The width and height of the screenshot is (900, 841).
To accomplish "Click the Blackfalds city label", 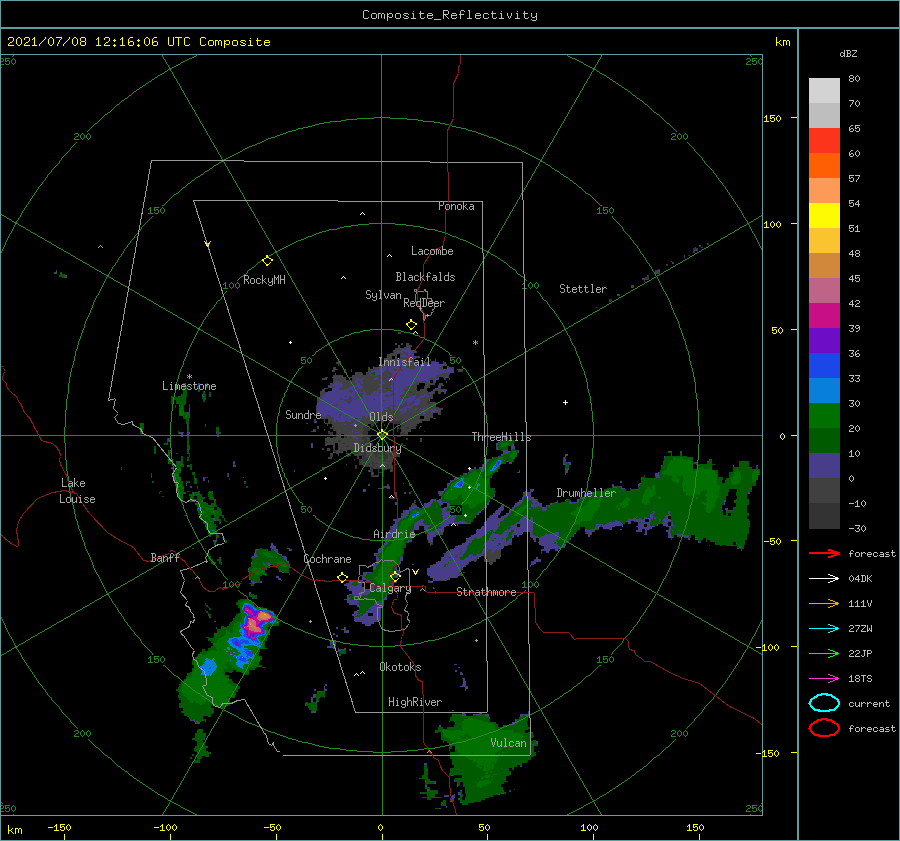I will pos(425,277).
